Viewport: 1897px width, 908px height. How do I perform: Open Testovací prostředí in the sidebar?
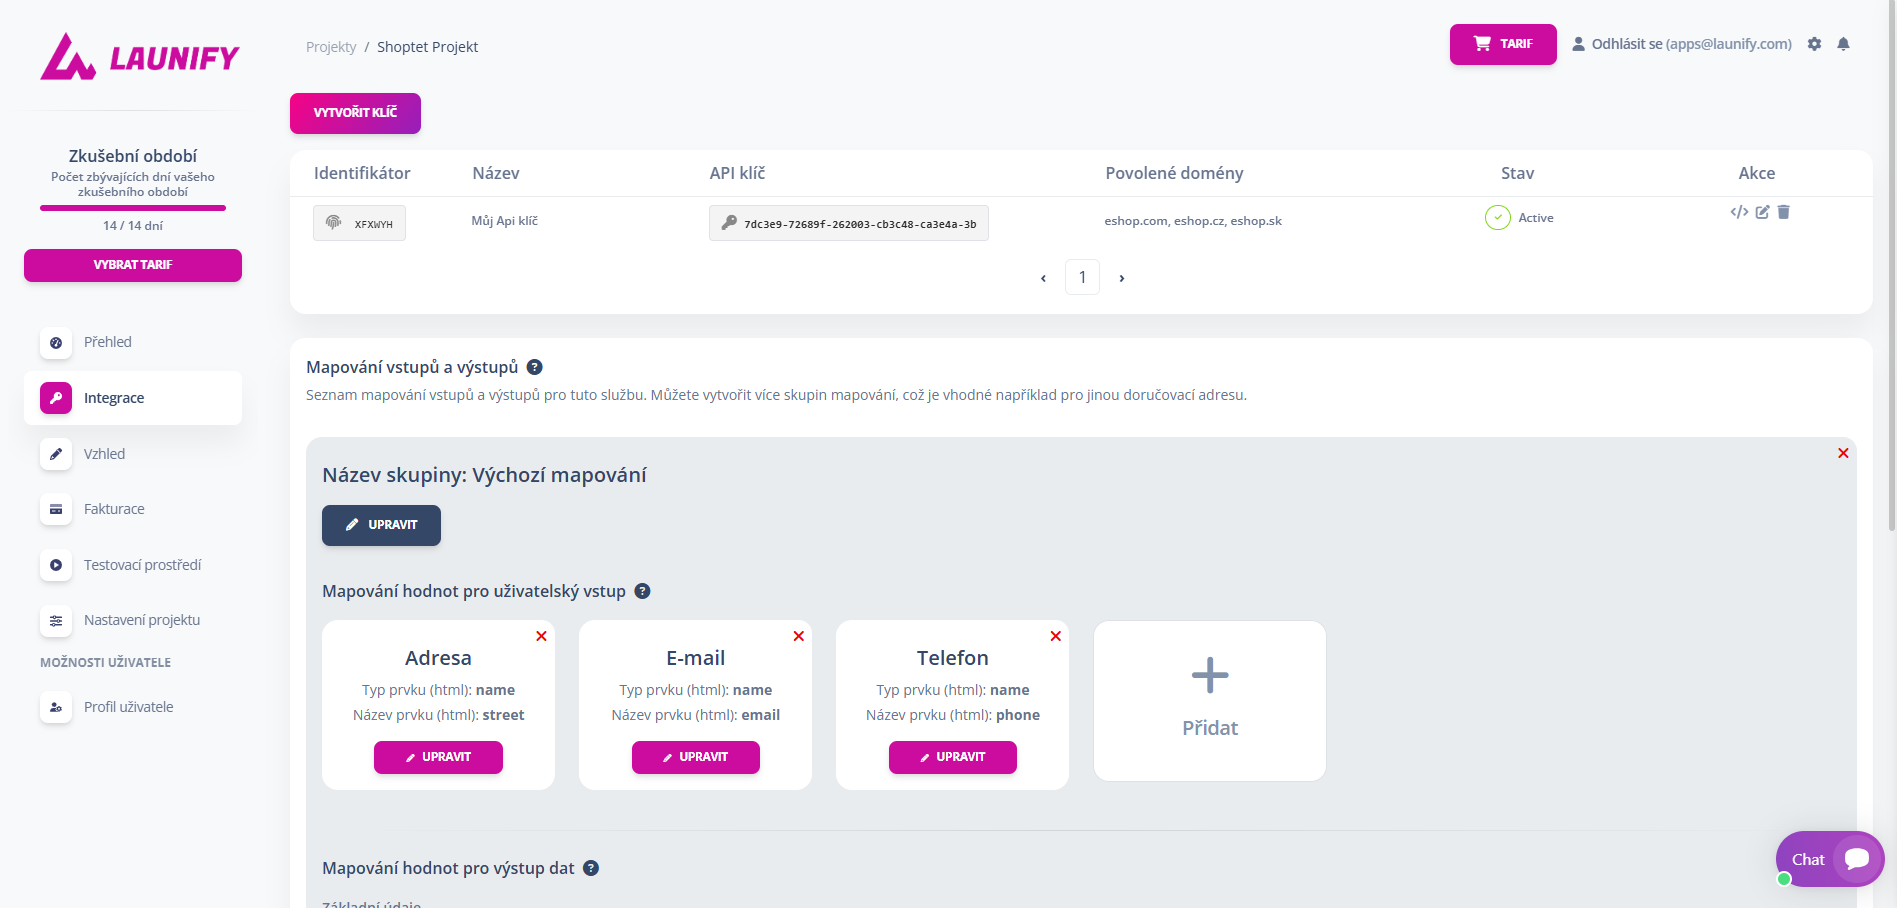[142, 565]
